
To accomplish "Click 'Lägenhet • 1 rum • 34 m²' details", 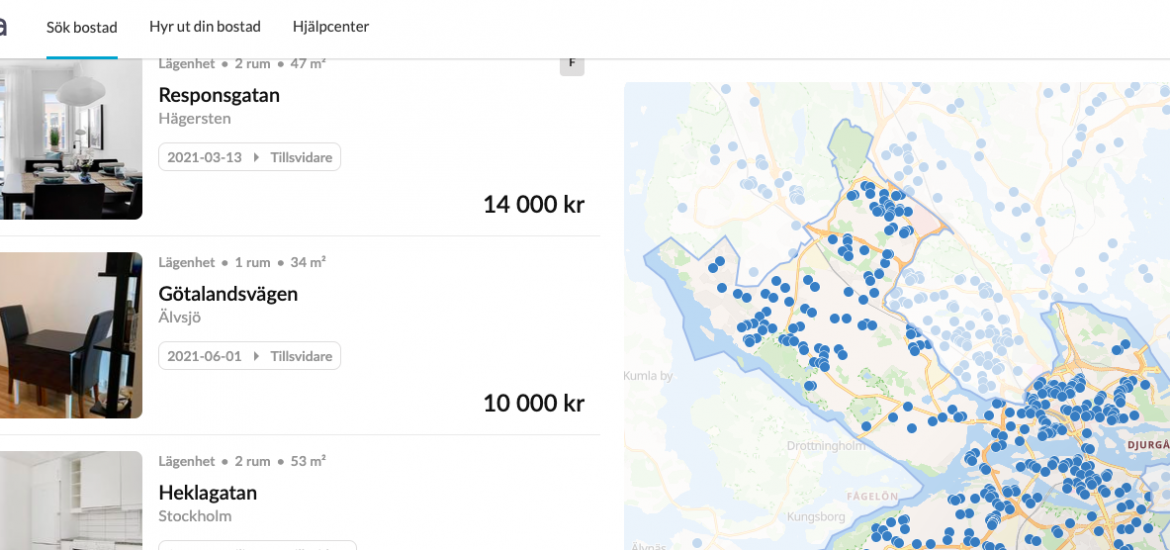I will point(242,263).
